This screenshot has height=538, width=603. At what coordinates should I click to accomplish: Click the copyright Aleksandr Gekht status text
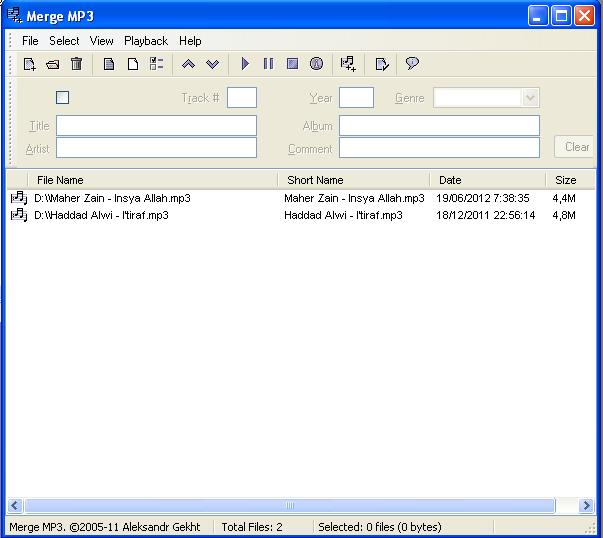[105, 527]
